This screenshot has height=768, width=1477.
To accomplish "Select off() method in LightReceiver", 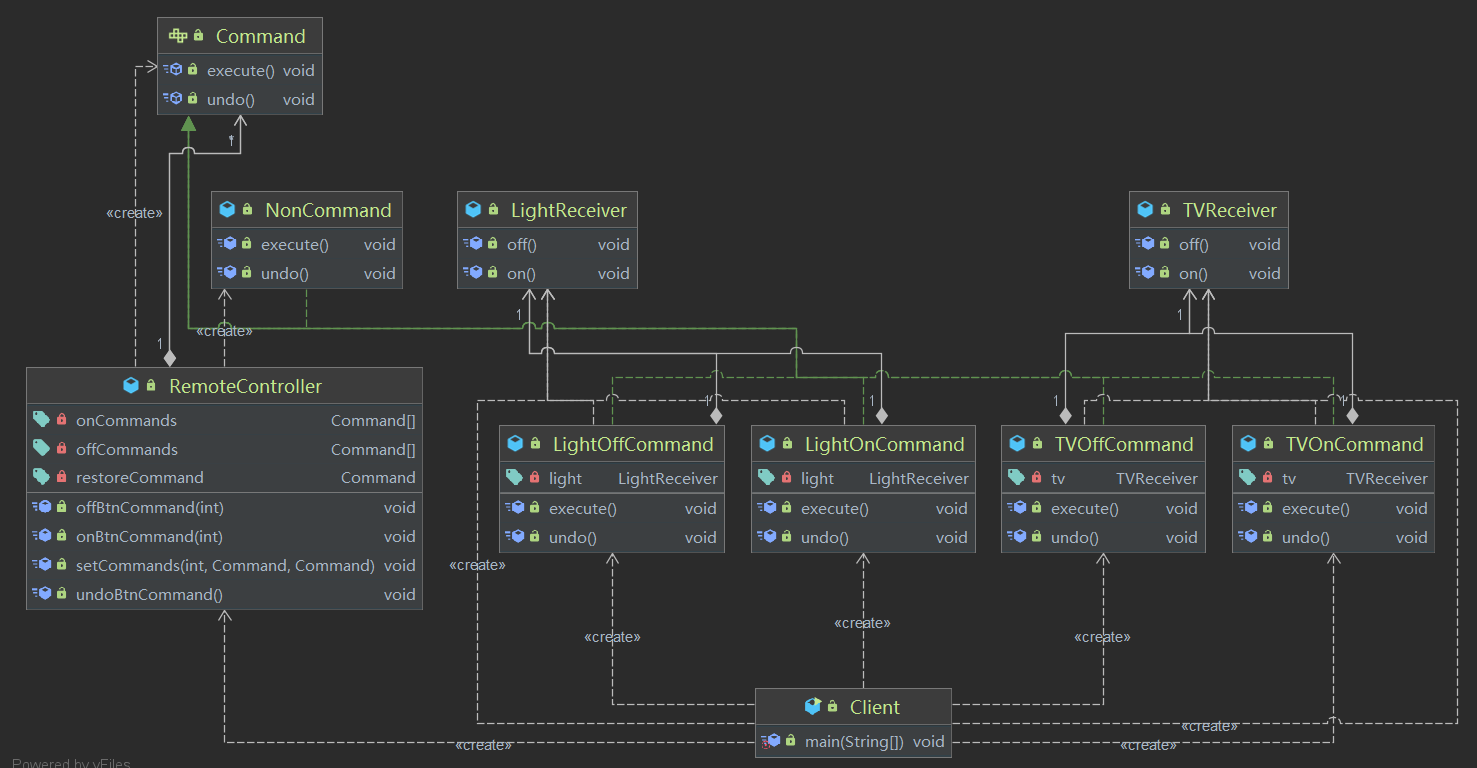I will [x=546, y=244].
